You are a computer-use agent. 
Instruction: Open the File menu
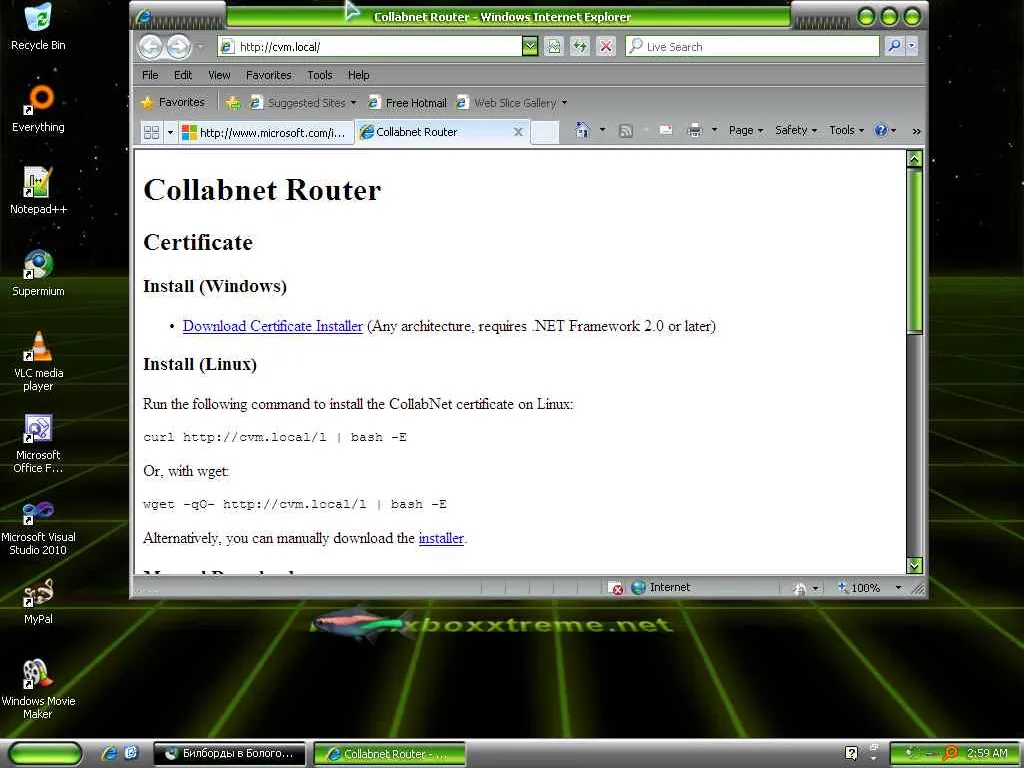tap(150, 75)
